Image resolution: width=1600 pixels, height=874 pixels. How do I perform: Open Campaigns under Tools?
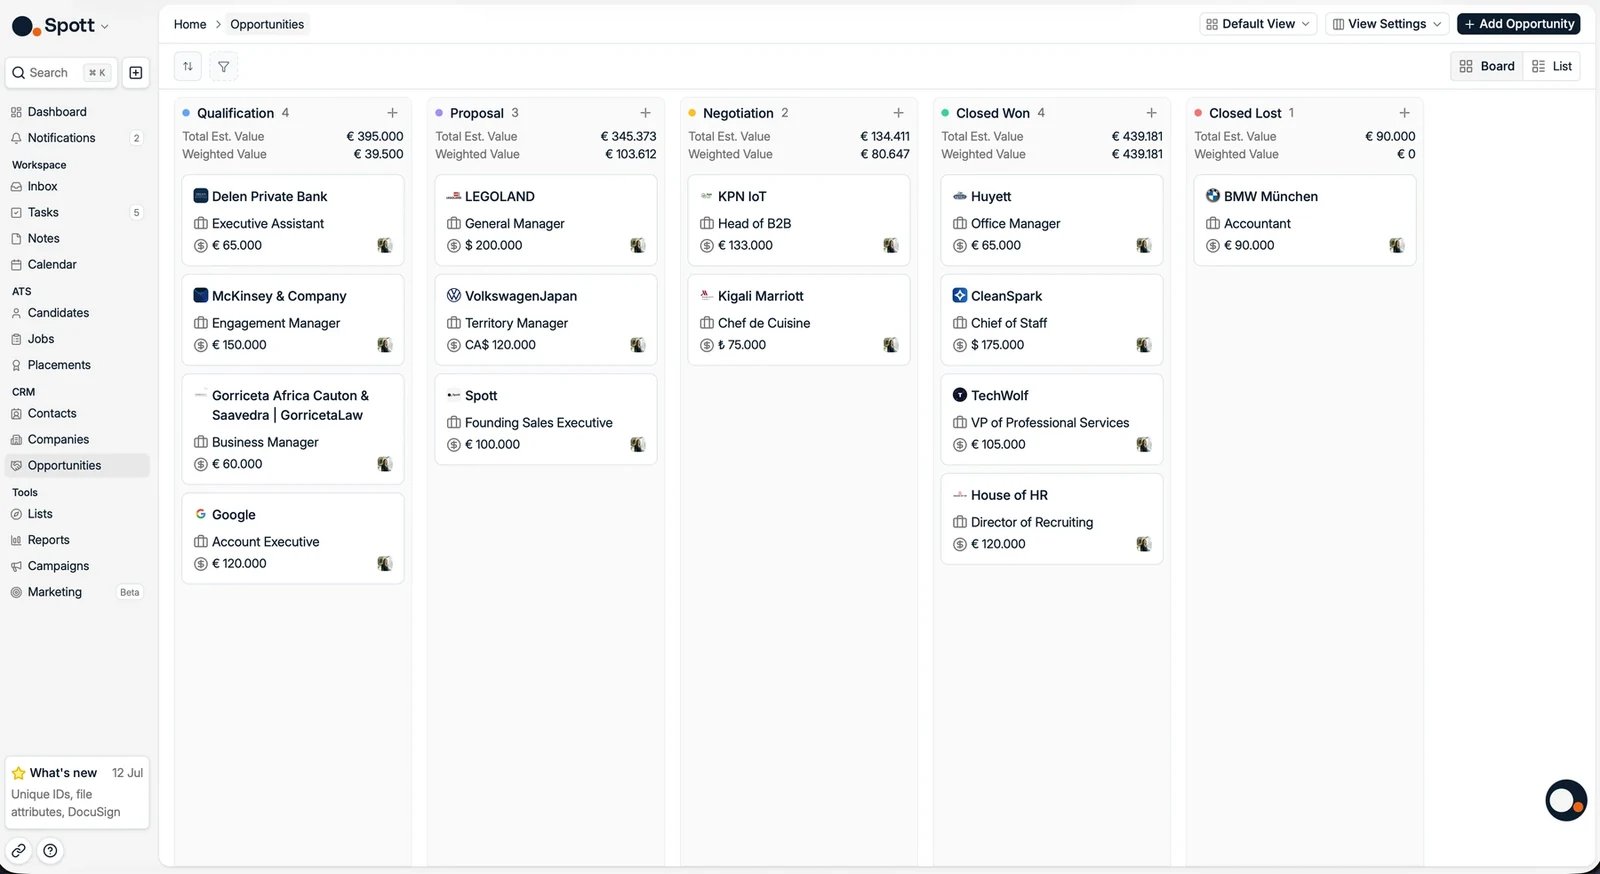pos(77,566)
